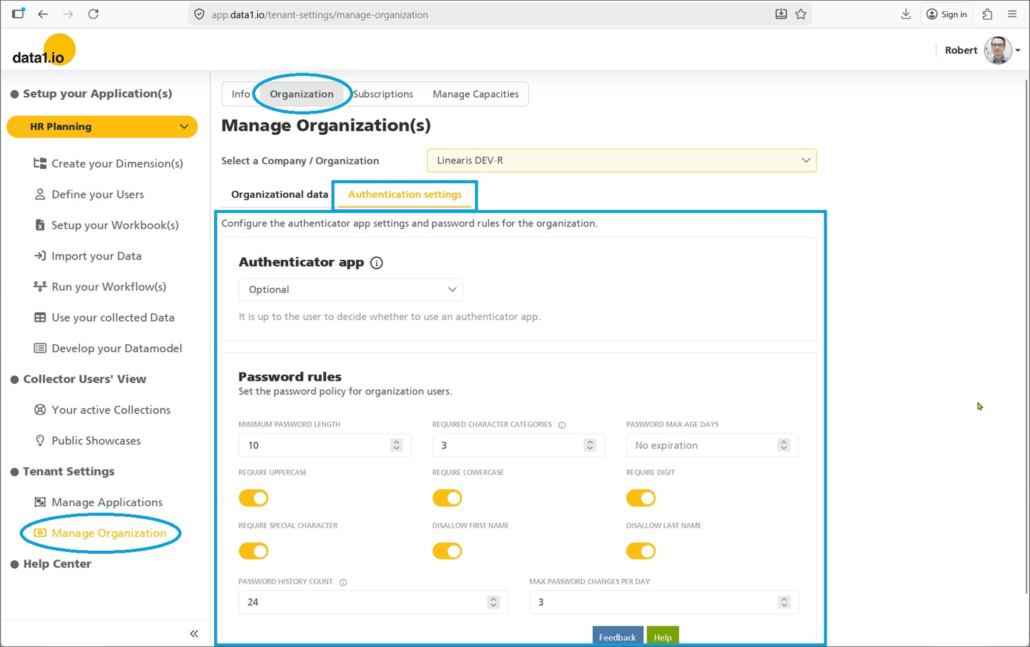
Task: Click the Password History Count info icon
Action: 343,582
